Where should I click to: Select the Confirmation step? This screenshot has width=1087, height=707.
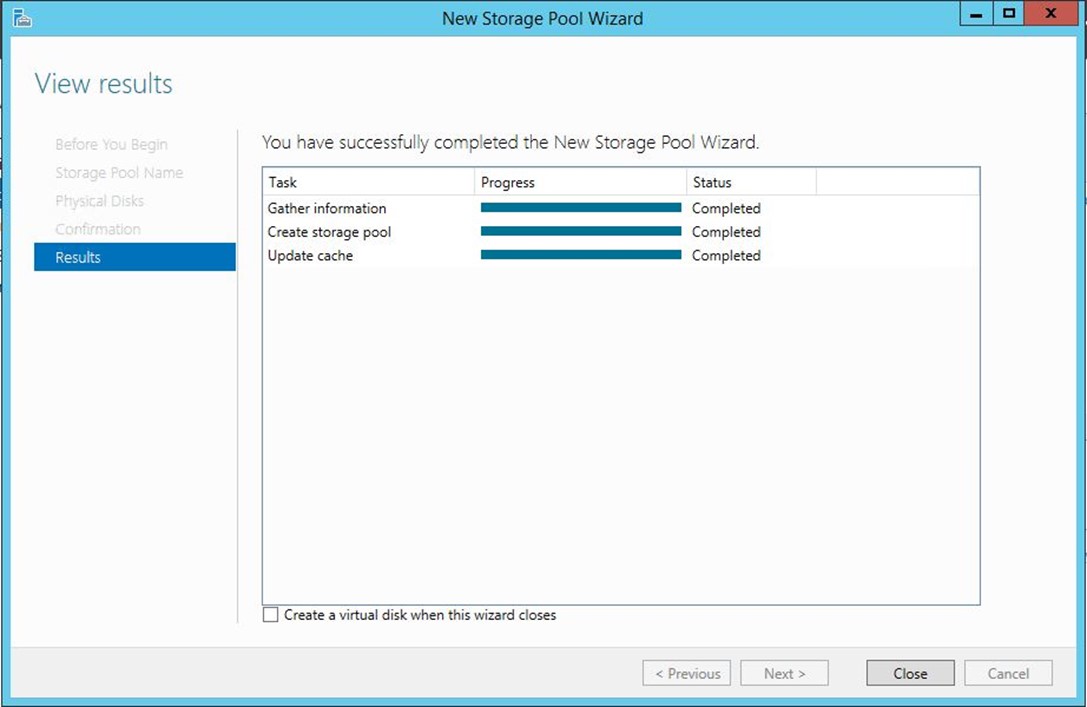(x=98, y=229)
